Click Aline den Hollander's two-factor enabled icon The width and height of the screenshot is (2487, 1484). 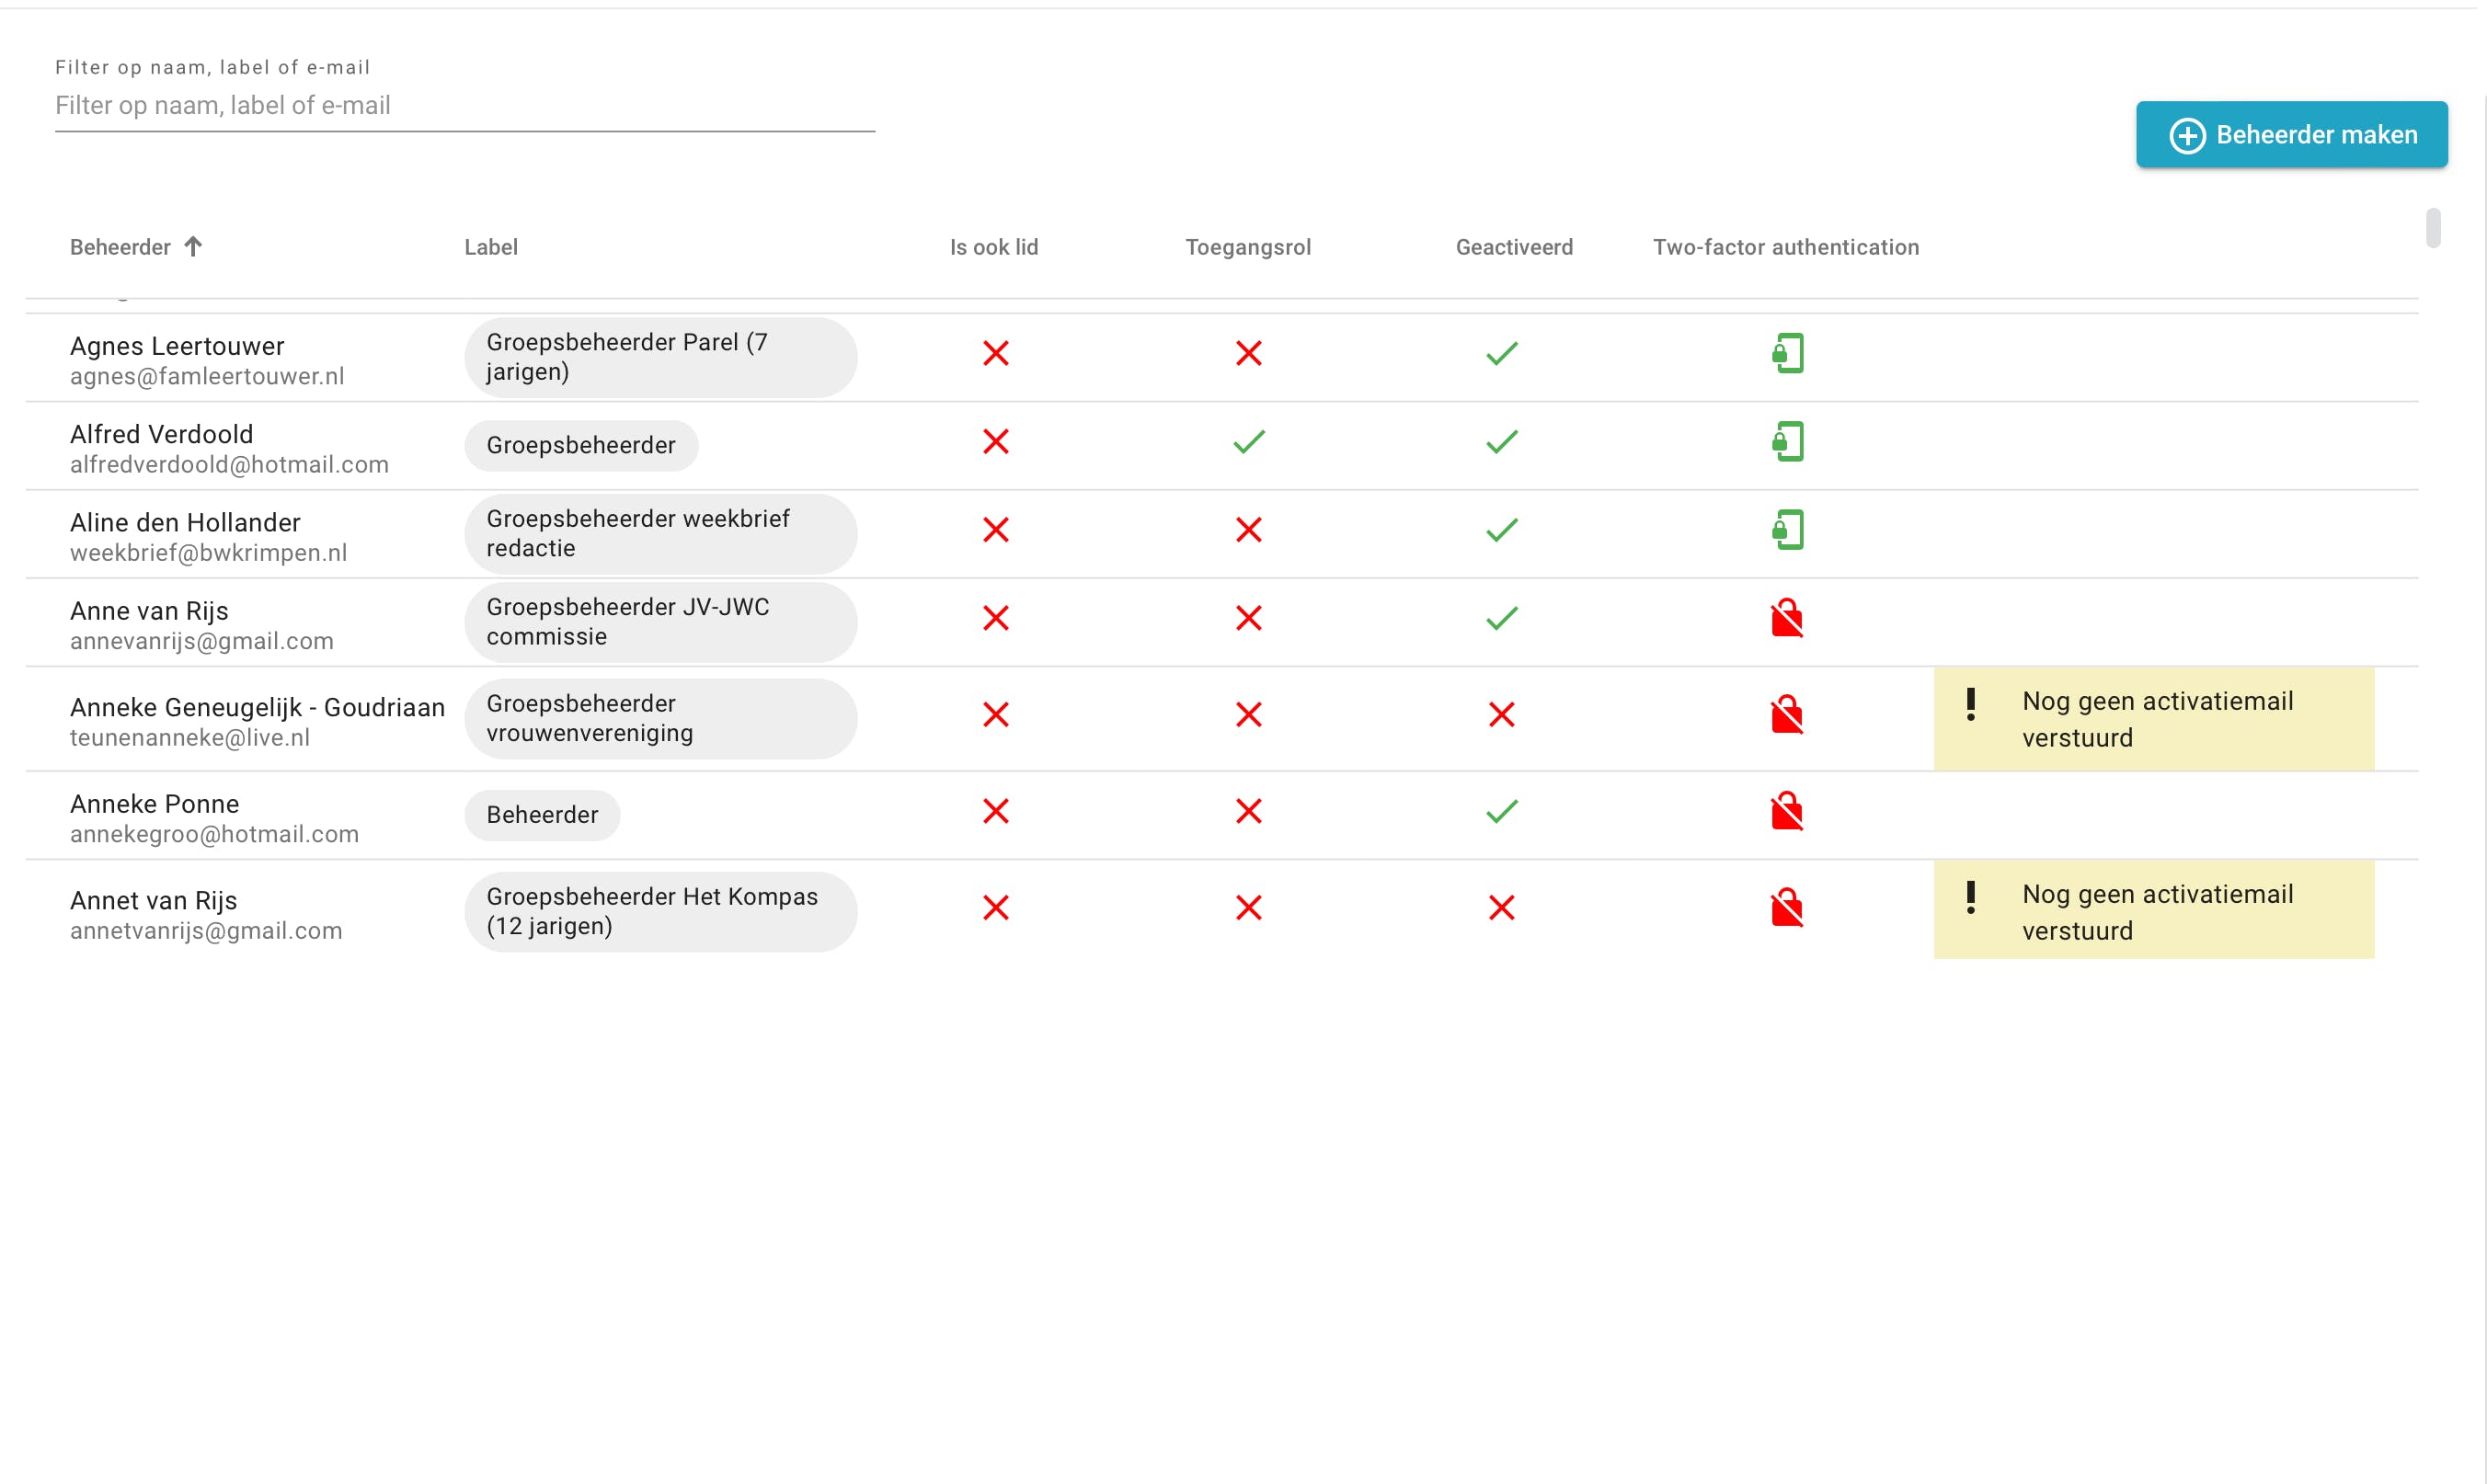tap(1787, 530)
